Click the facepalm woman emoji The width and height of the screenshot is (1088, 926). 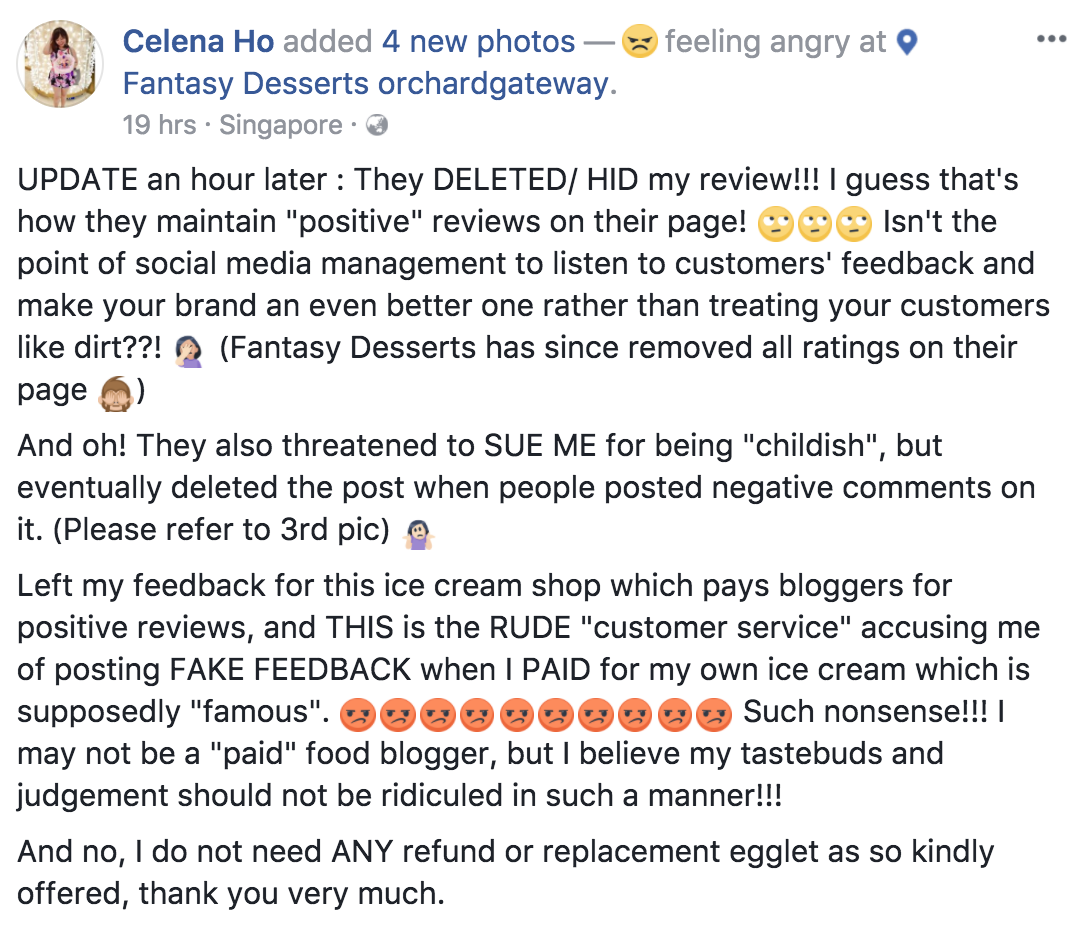pos(189,351)
